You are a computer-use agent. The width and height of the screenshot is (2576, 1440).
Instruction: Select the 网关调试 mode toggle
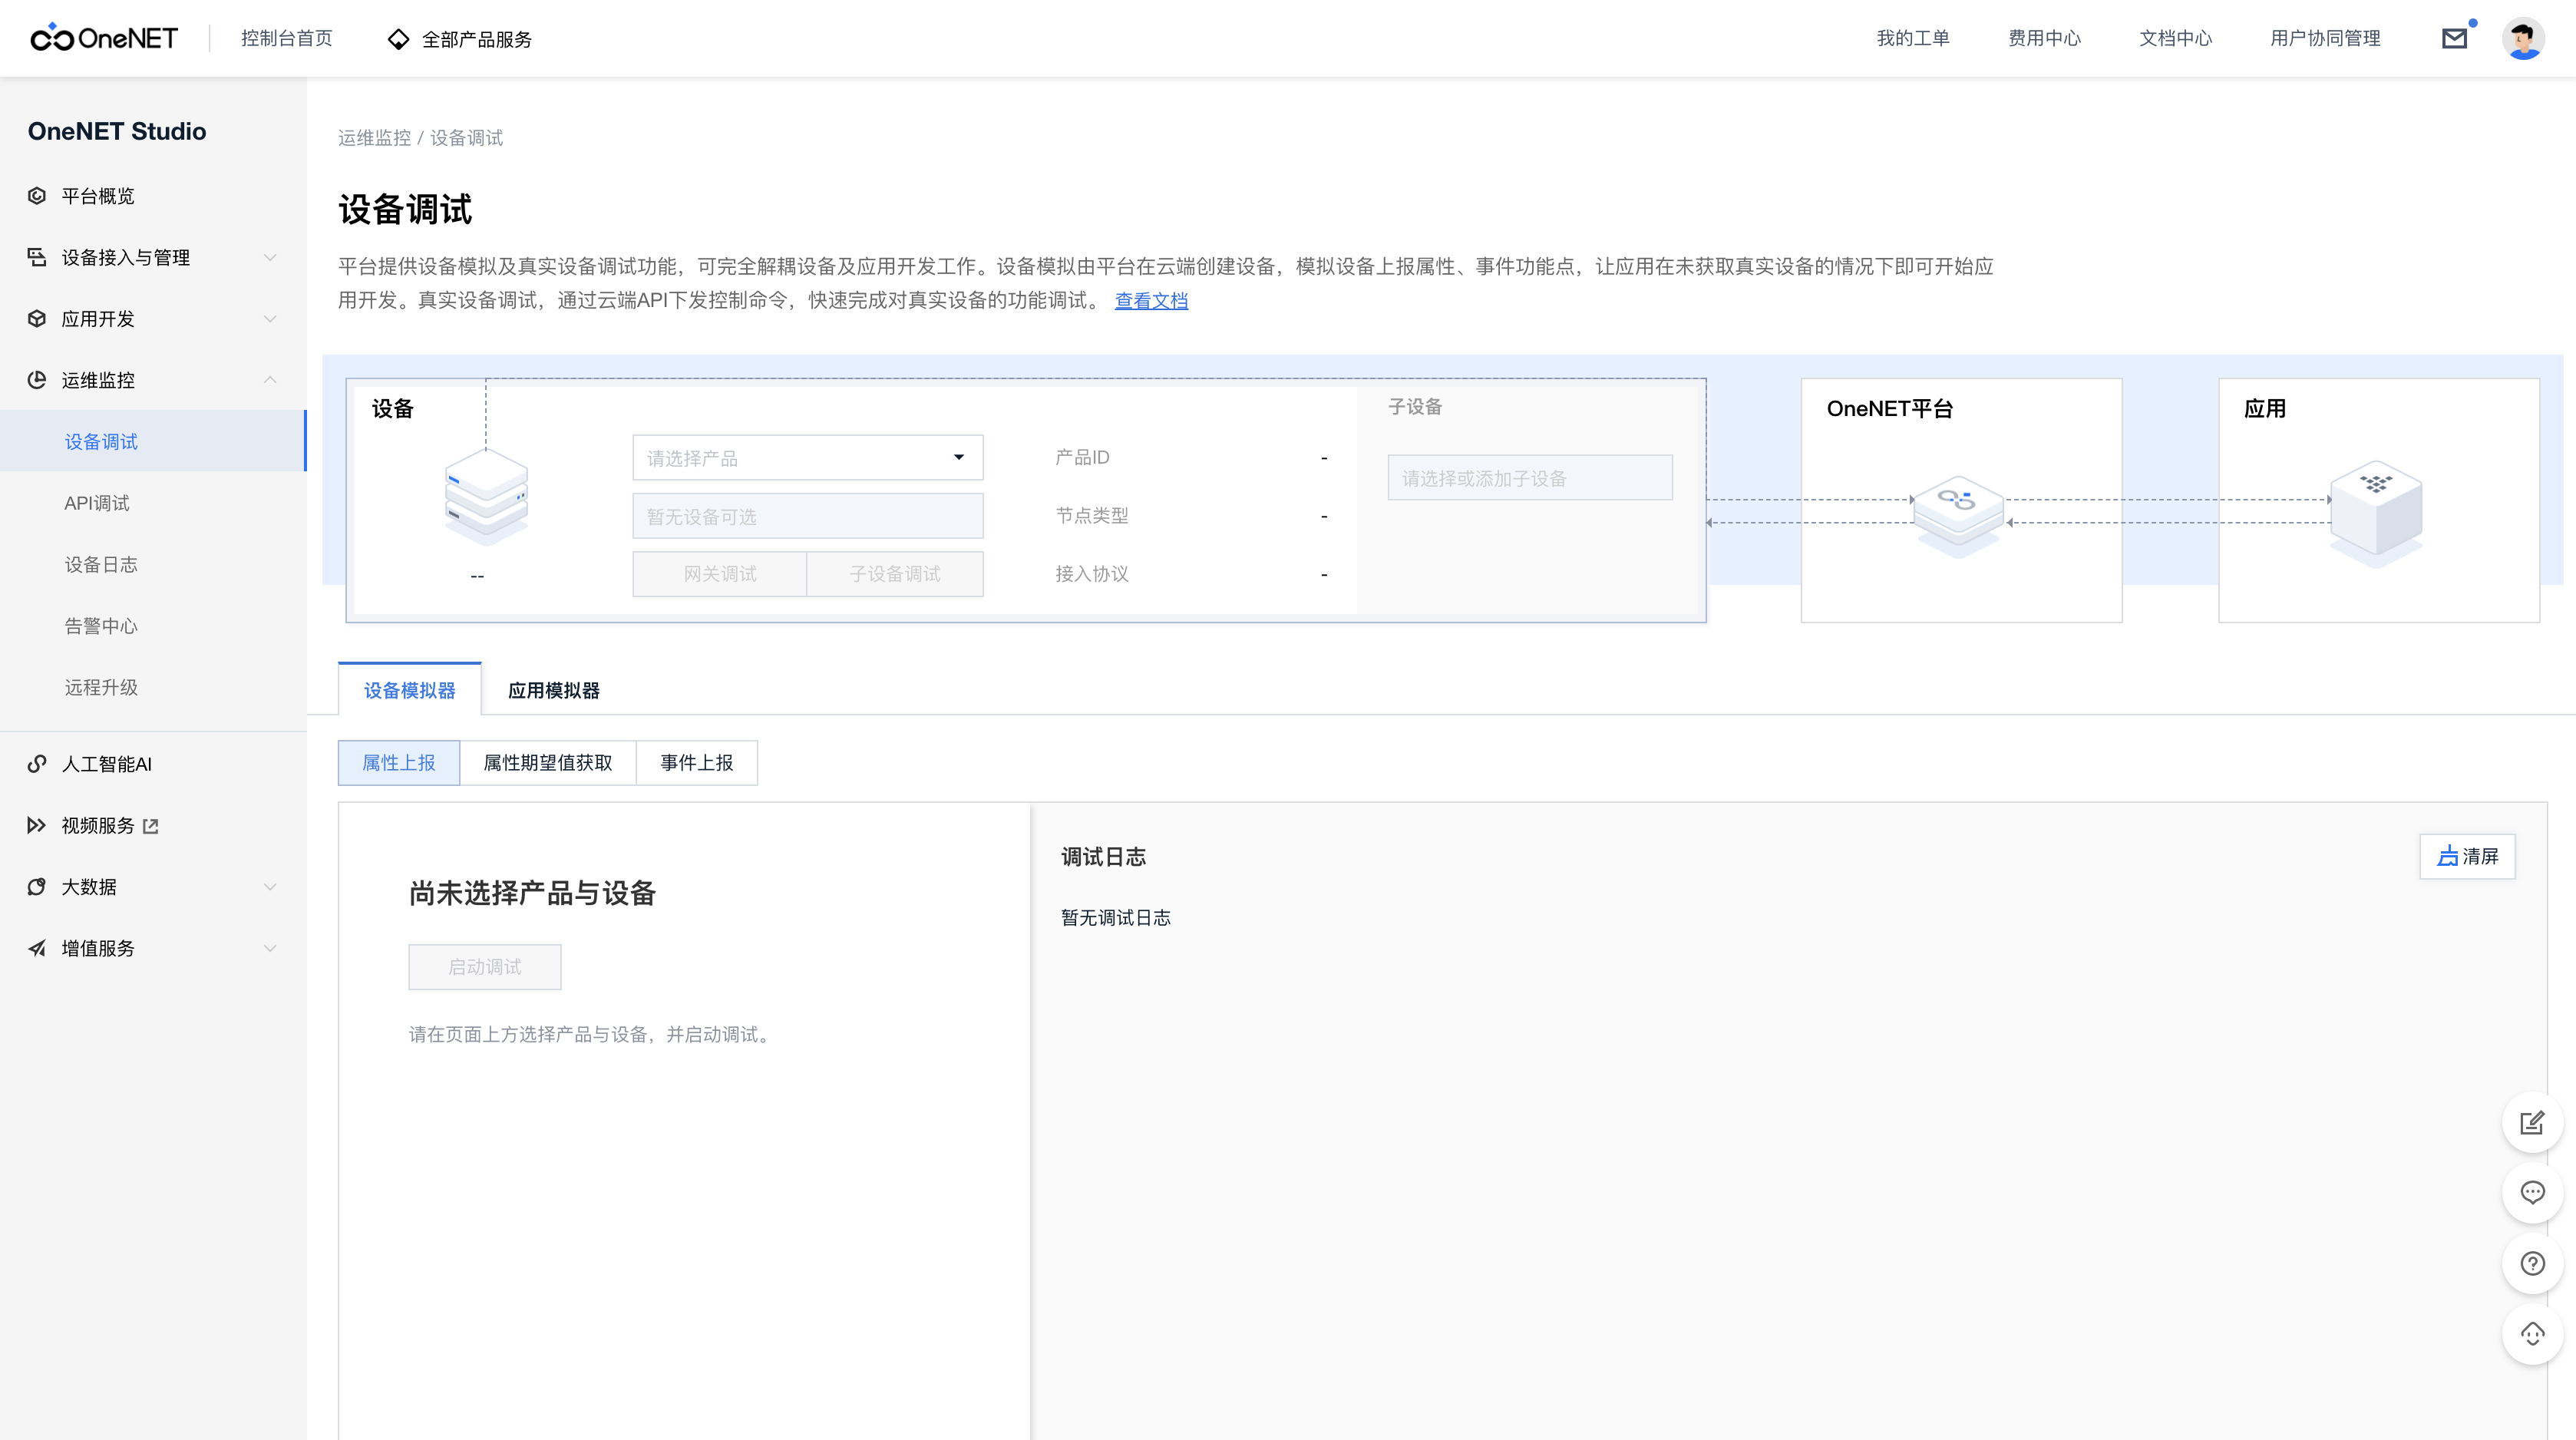click(x=719, y=574)
